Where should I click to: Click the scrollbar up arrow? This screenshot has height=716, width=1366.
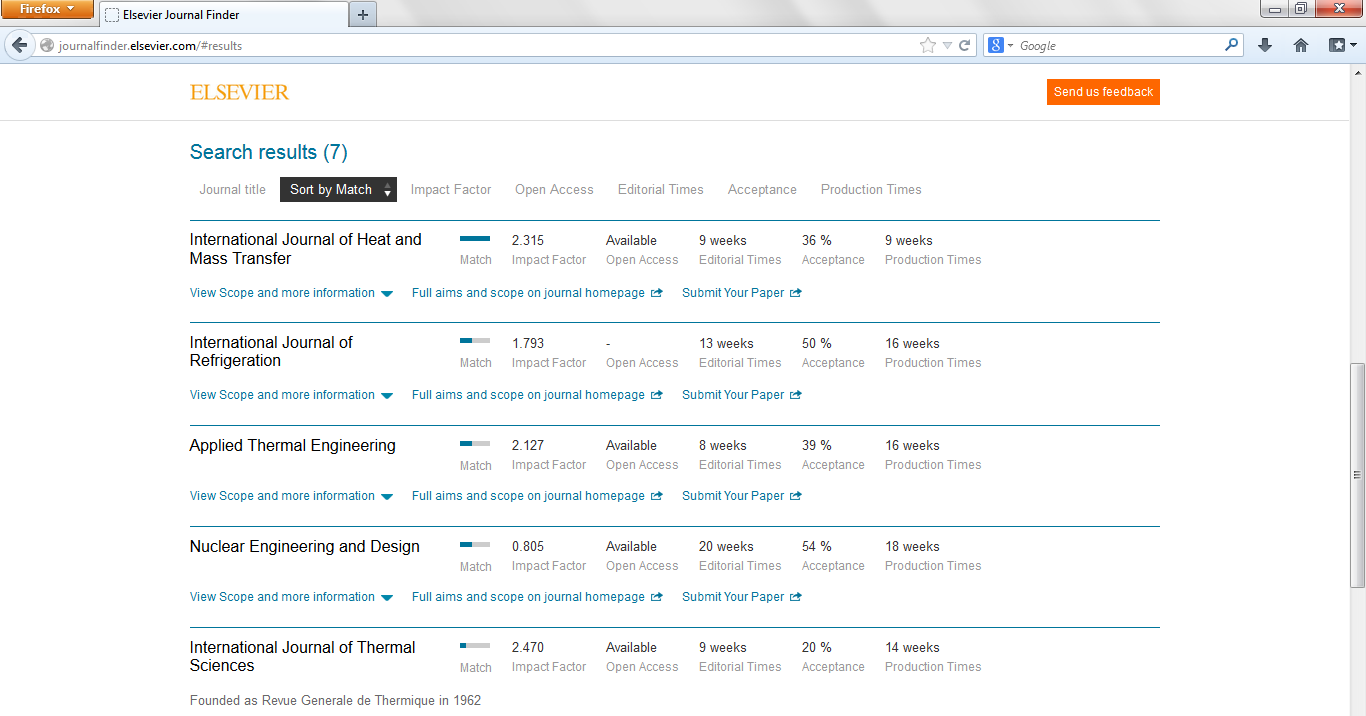click(1357, 74)
